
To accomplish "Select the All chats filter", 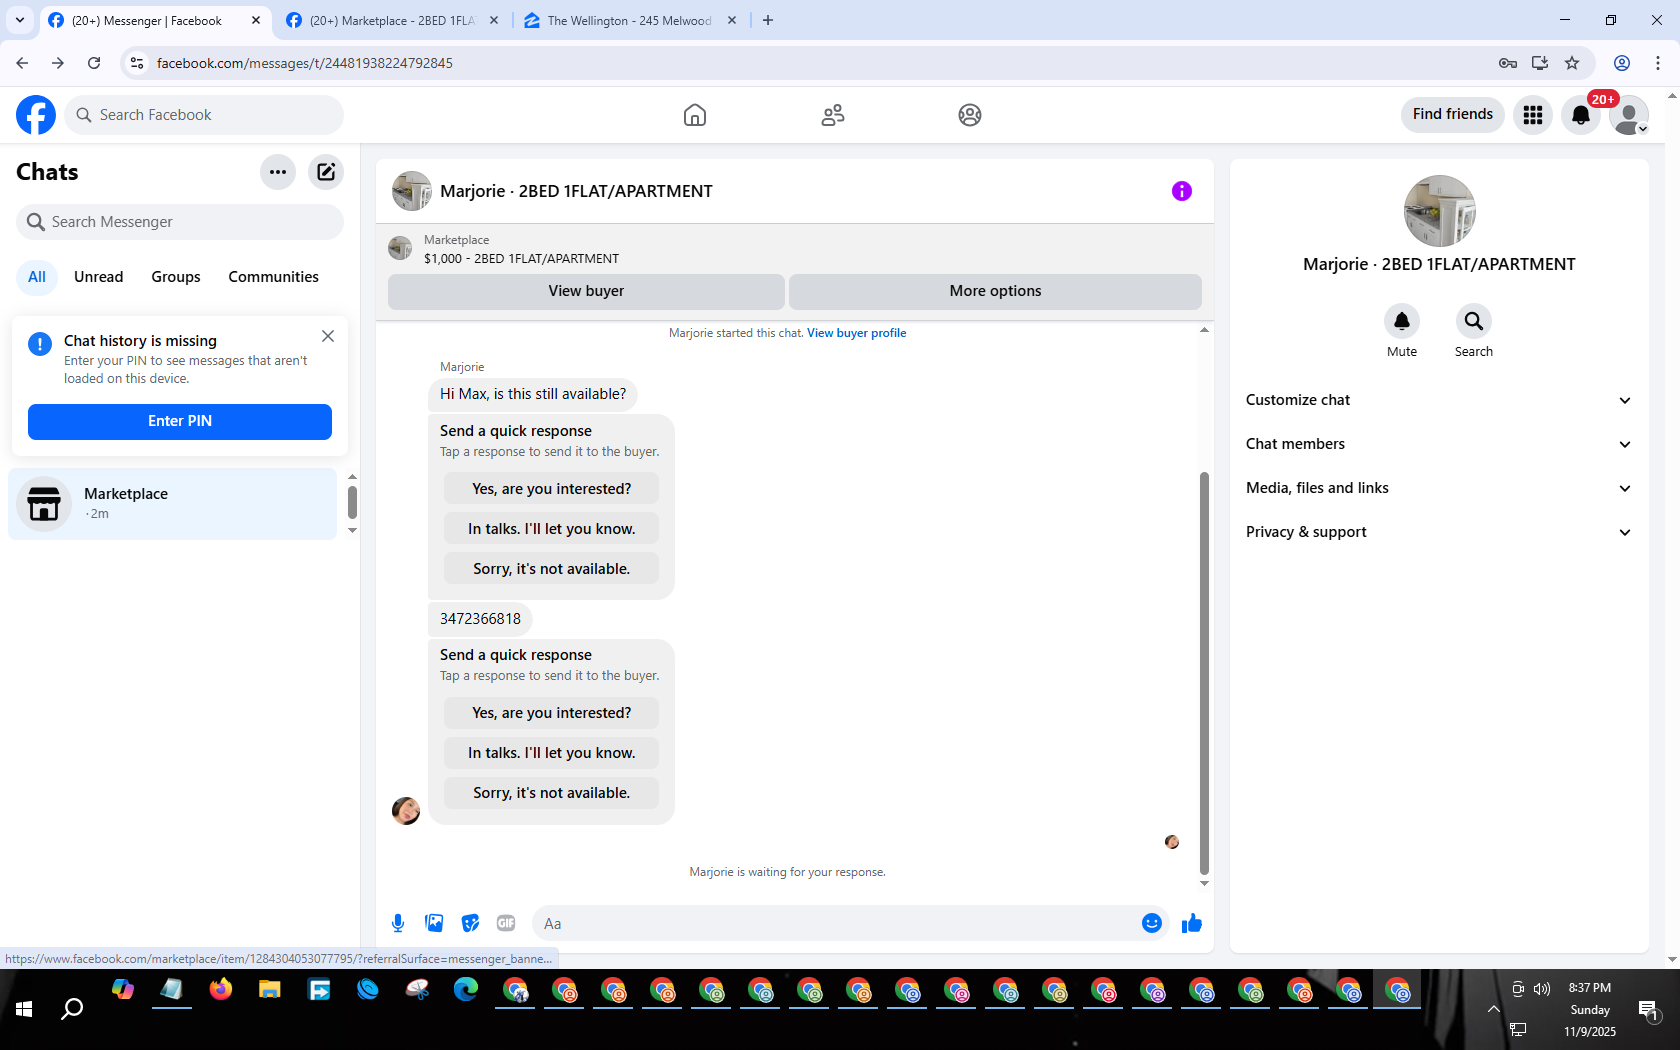I will coord(37,277).
